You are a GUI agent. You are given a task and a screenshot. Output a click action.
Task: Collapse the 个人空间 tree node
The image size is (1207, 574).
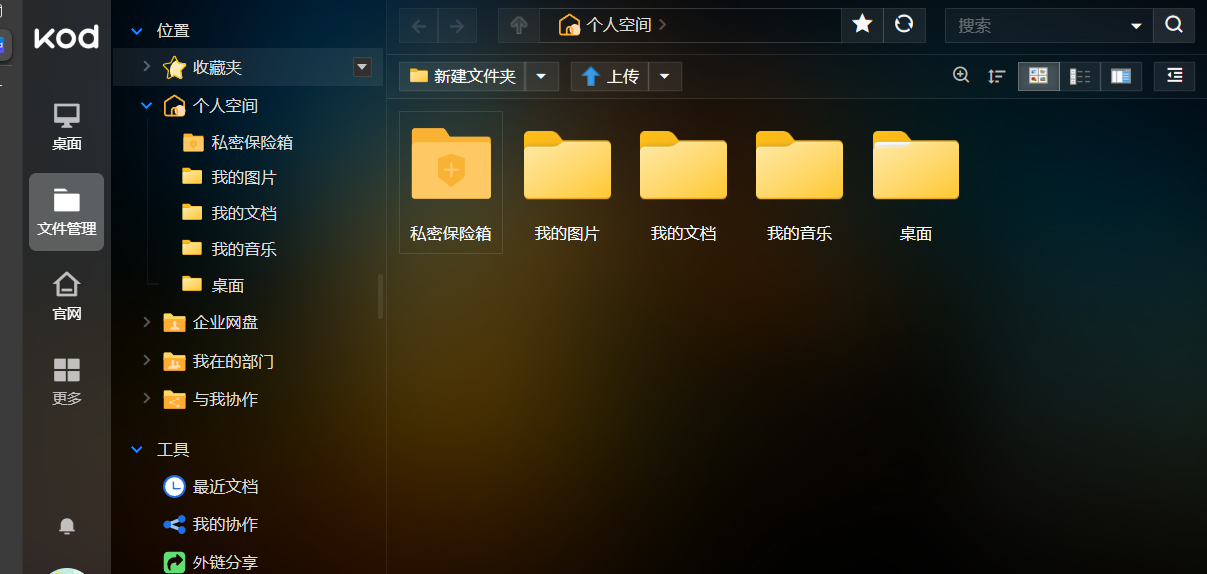(x=147, y=105)
